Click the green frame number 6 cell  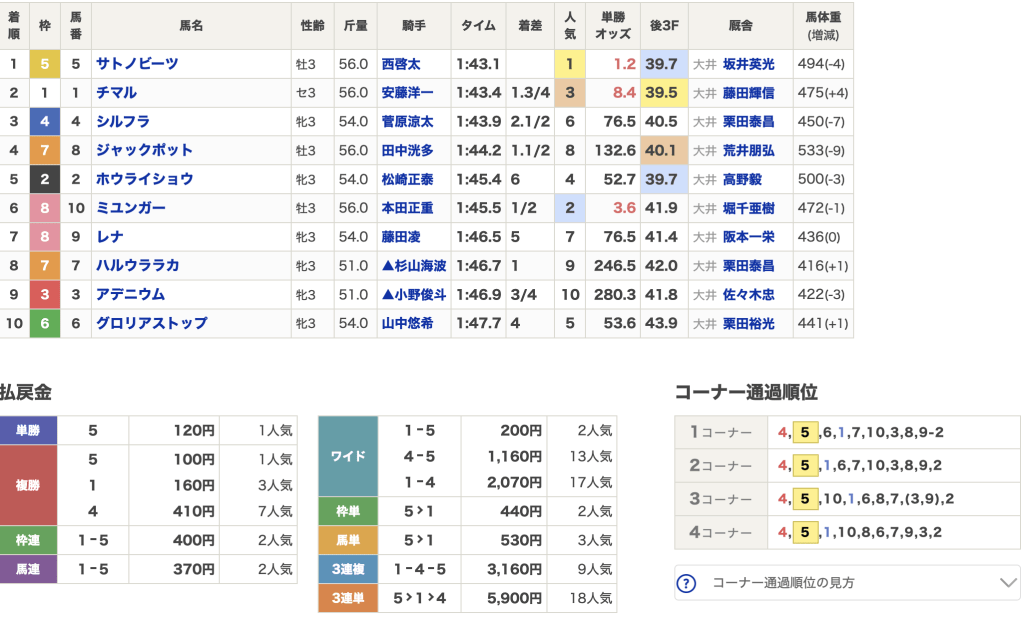[x=45, y=323]
